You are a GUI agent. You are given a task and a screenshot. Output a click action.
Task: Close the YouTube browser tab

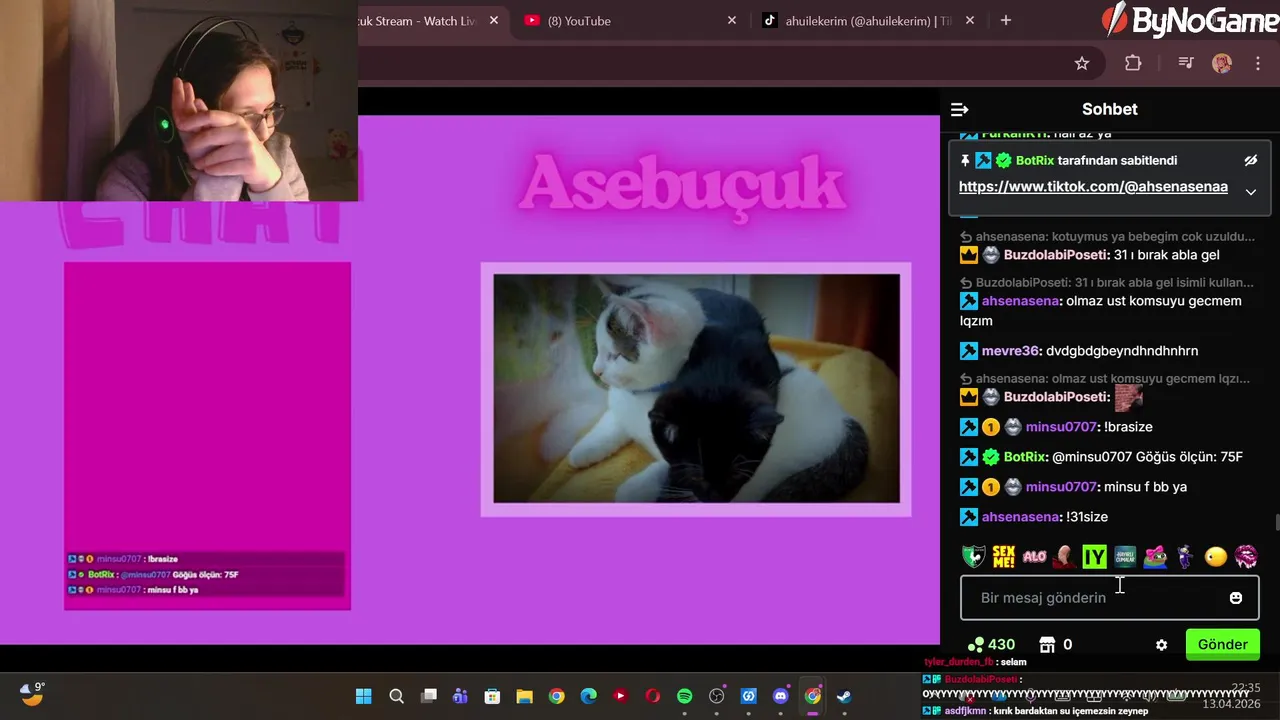click(x=732, y=20)
